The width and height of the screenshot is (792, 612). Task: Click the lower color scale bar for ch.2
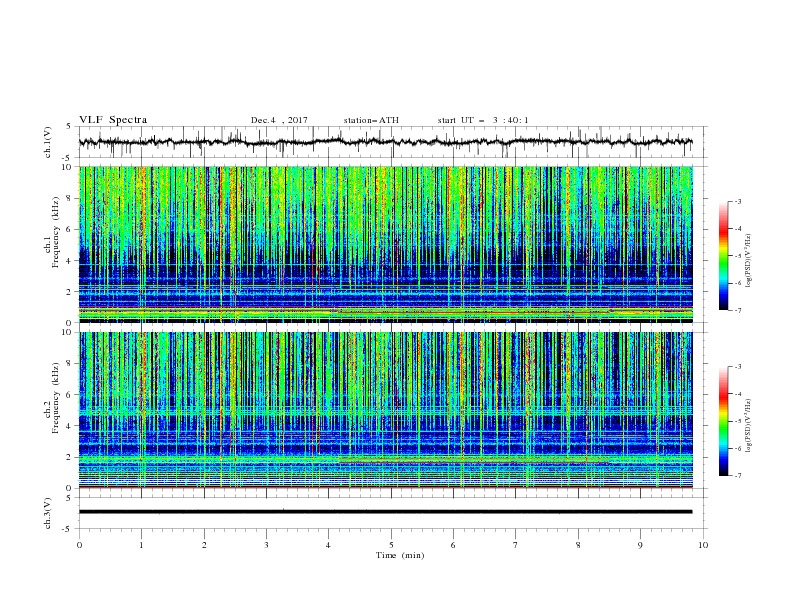point(724,421)
